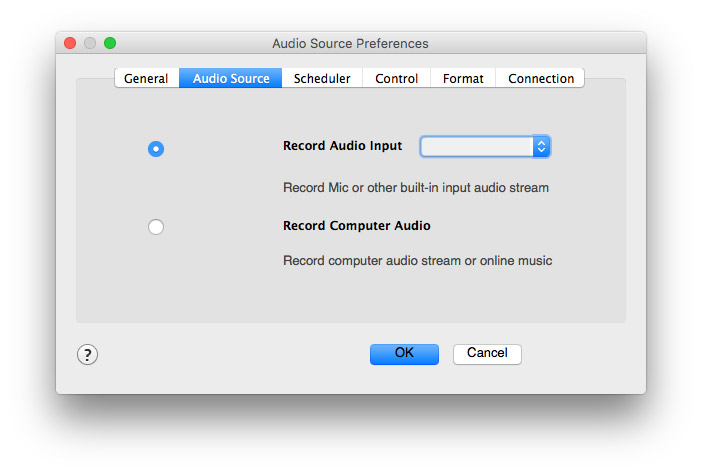Open the Scheduler tab
Viewport: 702px width, 474px height.
[x=322, y=78]
